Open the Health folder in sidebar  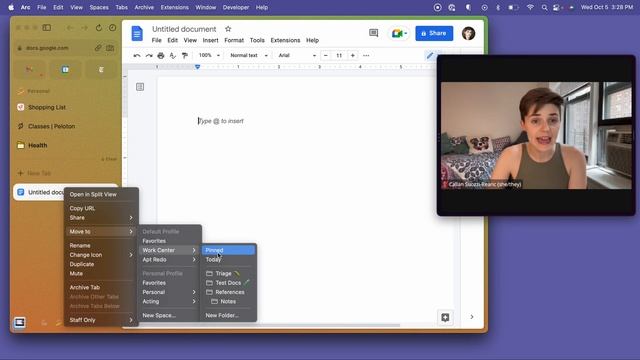point(66,145)
